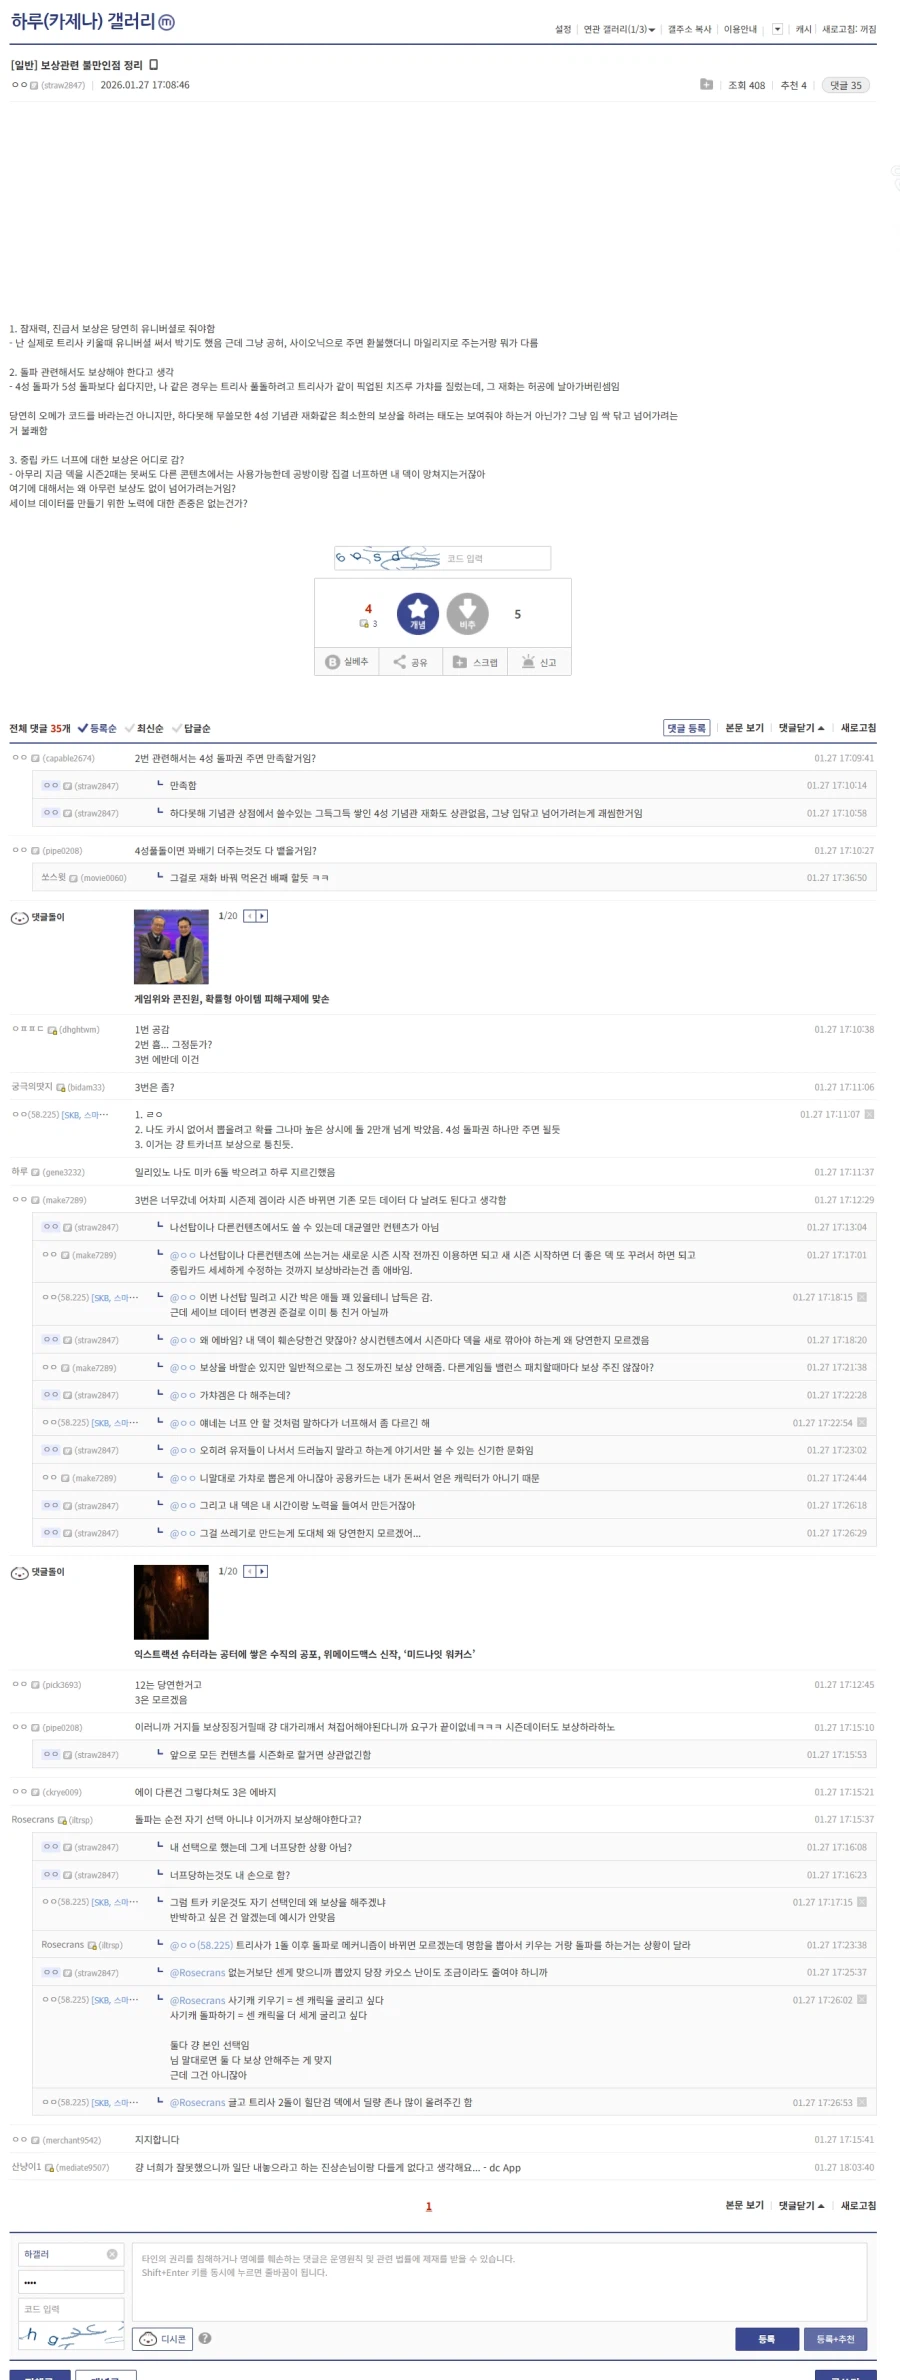This screenshot has height=2380, width=900.
Task: Click the help question mark beside 디시콘
Action: (x=205, y=2338)
